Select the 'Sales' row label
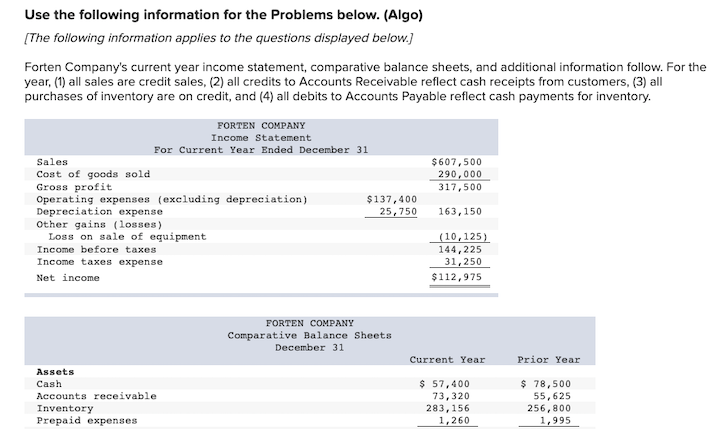This screenshot has height=429, width=721. pos(52,162)
